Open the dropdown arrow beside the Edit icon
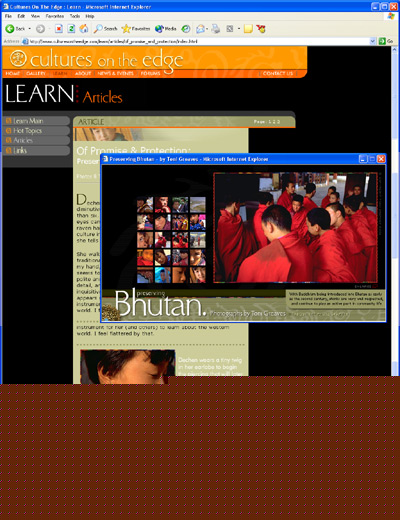The width and height of the screenshot is (400, 520). pyautogui.click(x=239, y=29)
